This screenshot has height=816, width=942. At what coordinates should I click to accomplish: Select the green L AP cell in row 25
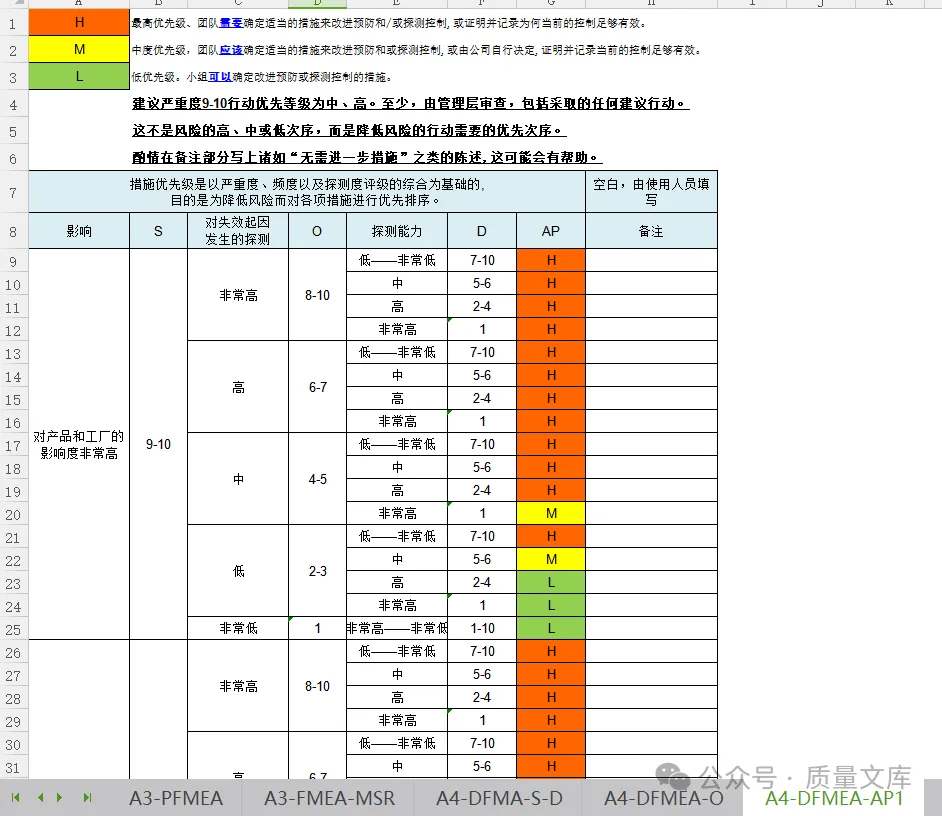coord(551,628)
